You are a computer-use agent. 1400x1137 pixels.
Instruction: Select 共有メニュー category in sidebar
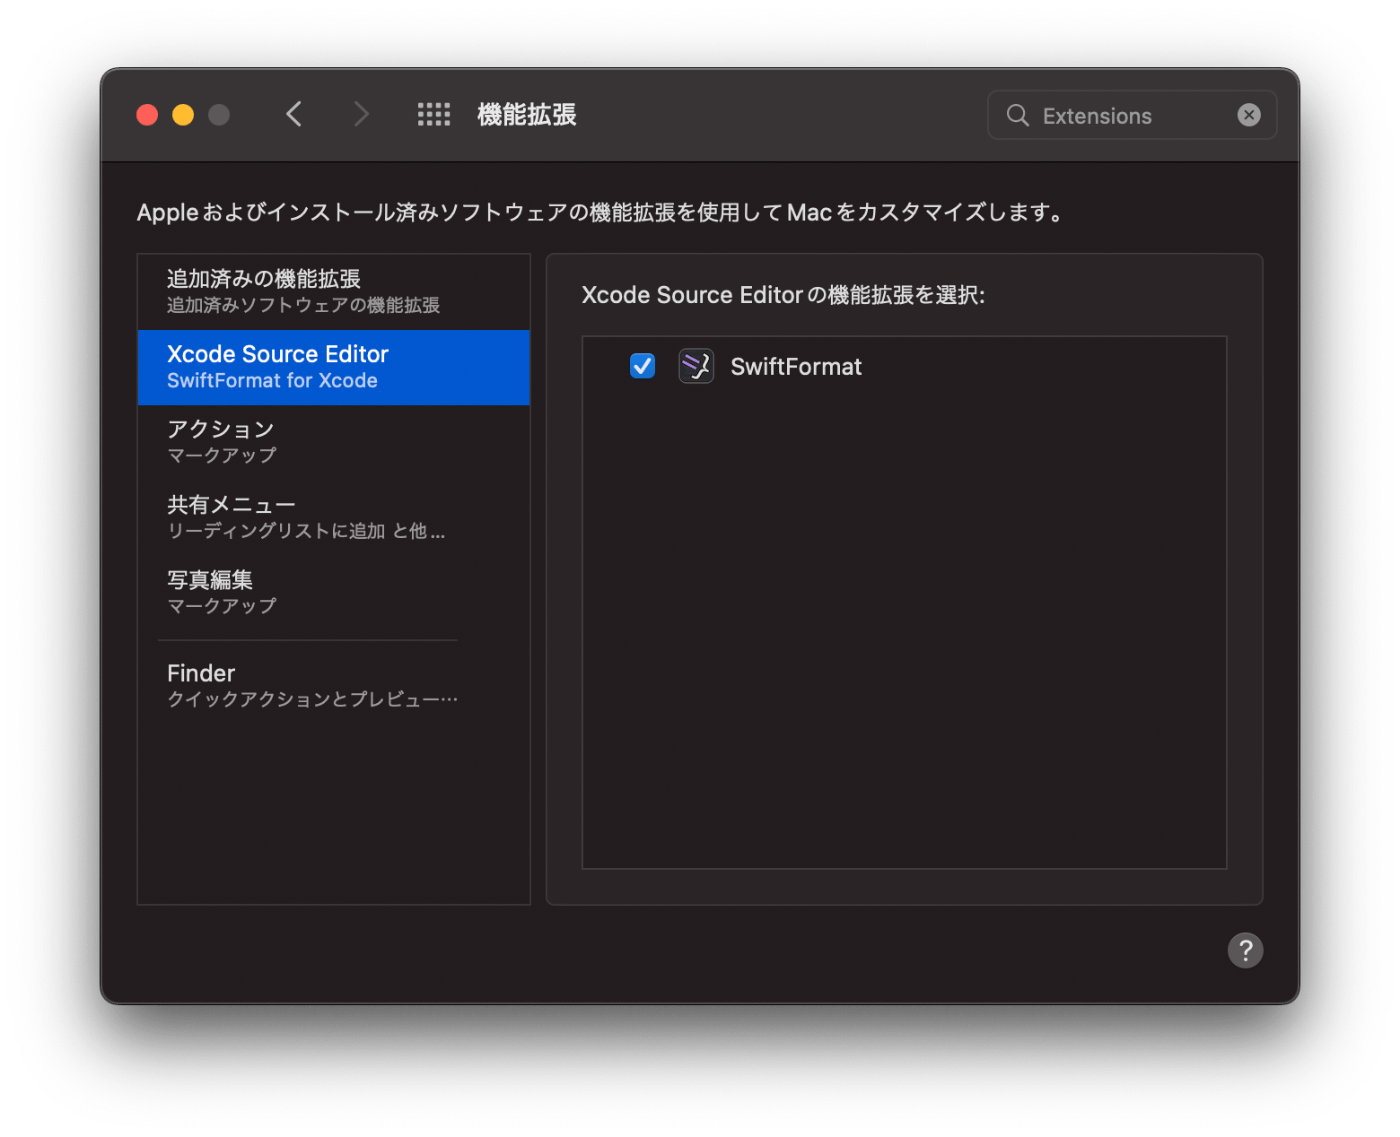pyautogui.click(x=333, y=517)
